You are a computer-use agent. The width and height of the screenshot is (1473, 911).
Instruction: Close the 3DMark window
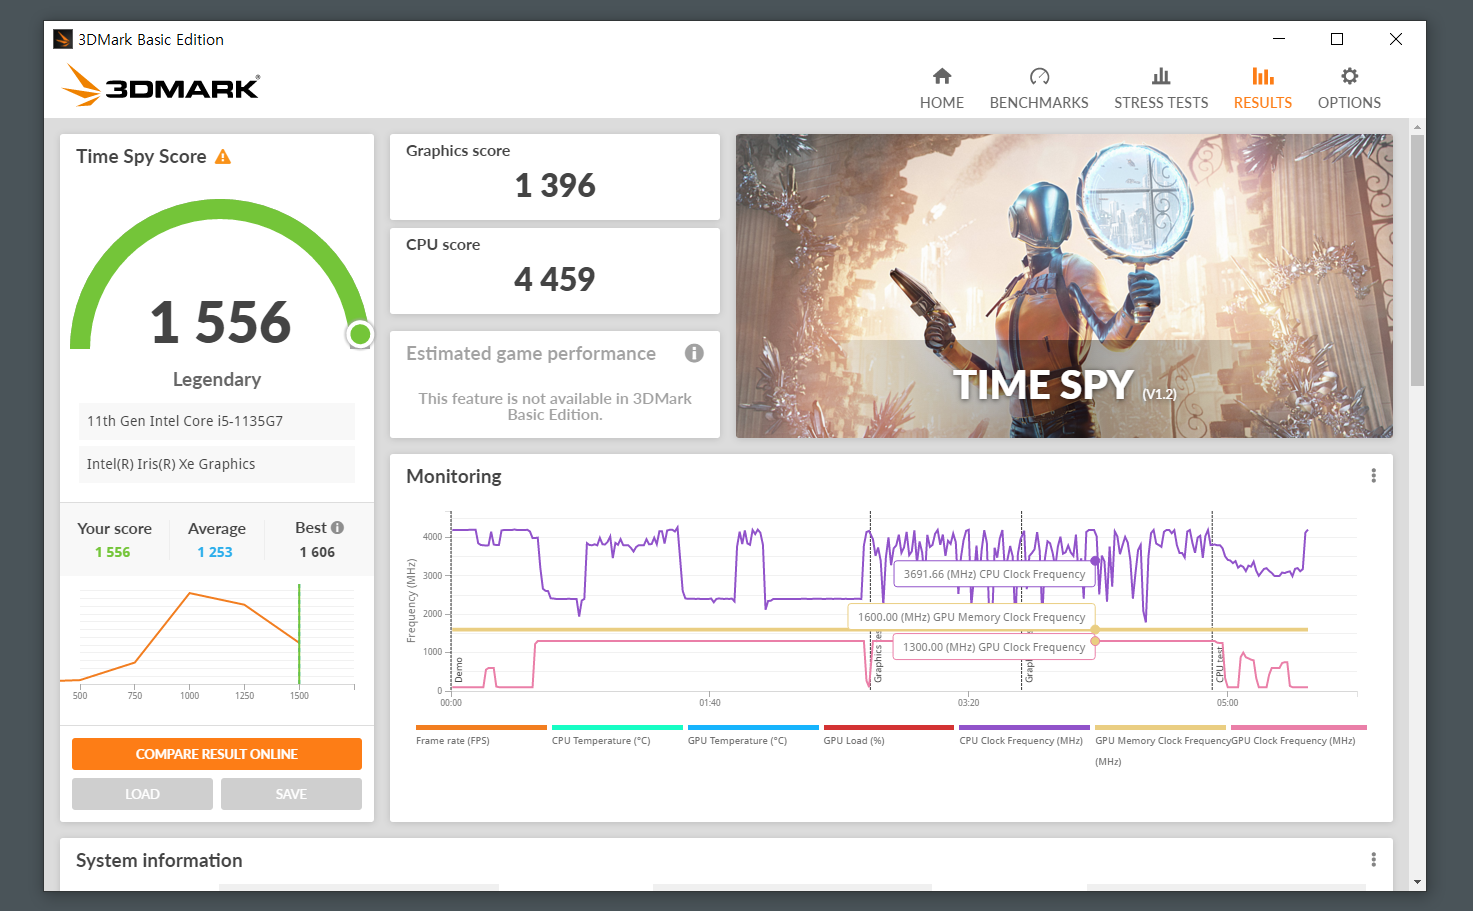pyautogui.click(x=1396, y=39)
